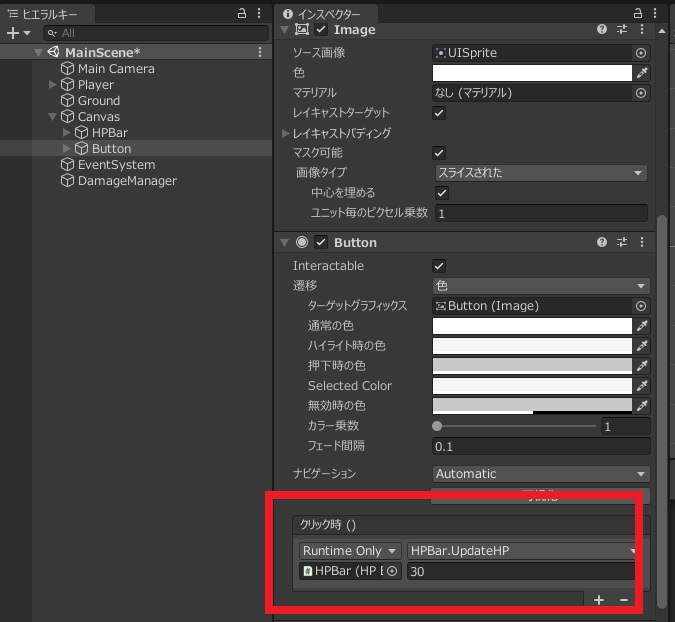Open Image 色 color swatch

pyautogui.click(x=532, y=73)
